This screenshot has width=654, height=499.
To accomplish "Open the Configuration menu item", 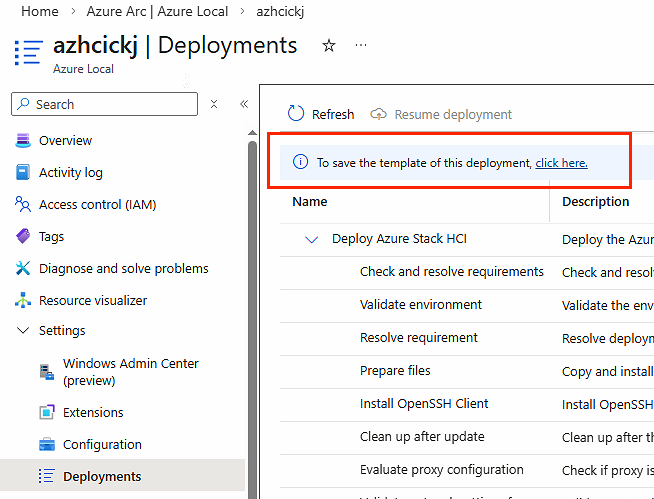I will point(102,445).
